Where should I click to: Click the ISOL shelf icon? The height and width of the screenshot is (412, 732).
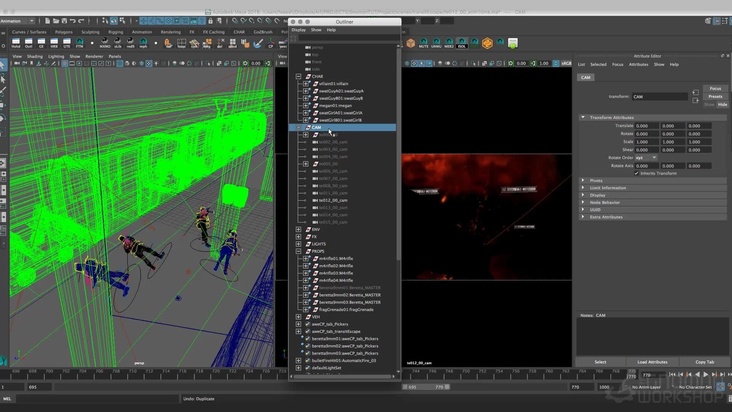pyautogui.click(x=462, y=43)
